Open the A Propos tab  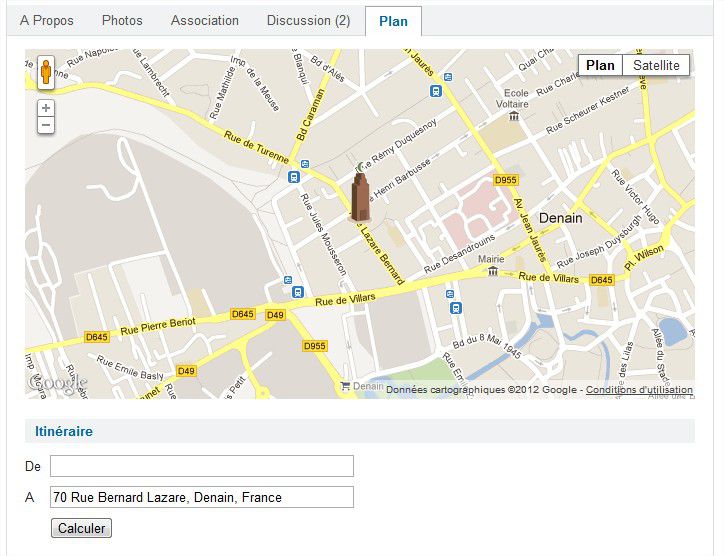coord(47,20)
